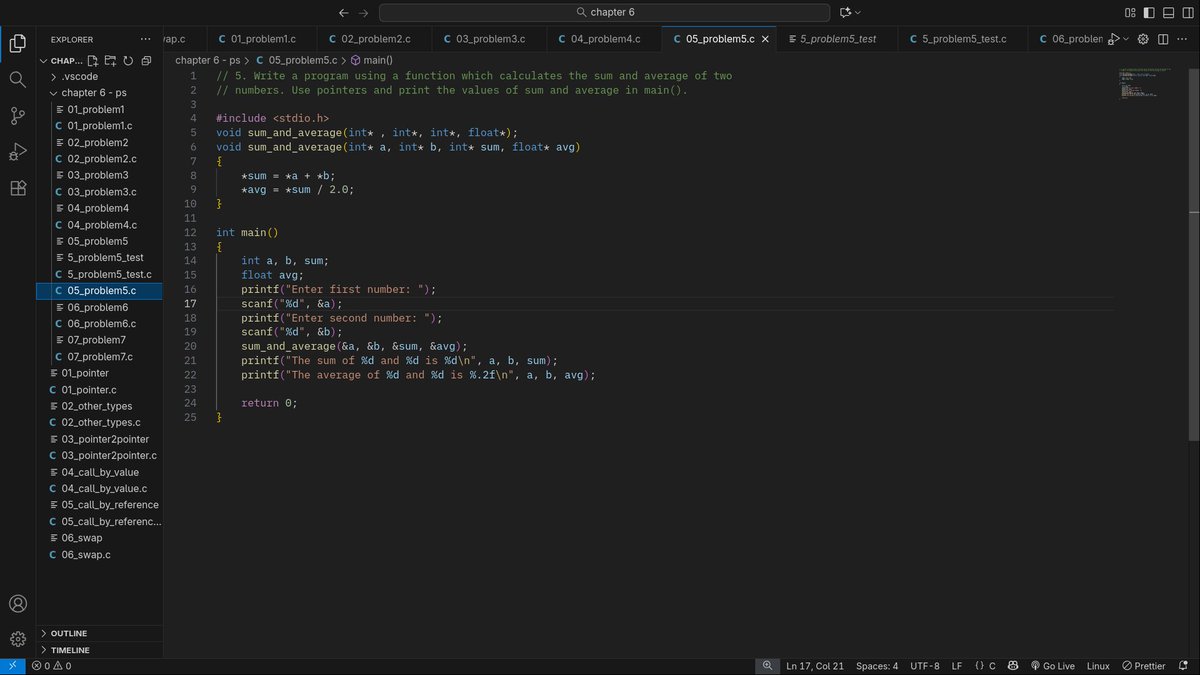Screen dimensions: 1200x675
Task: Click the errors and warnings indicator
Action: point(50,666)
